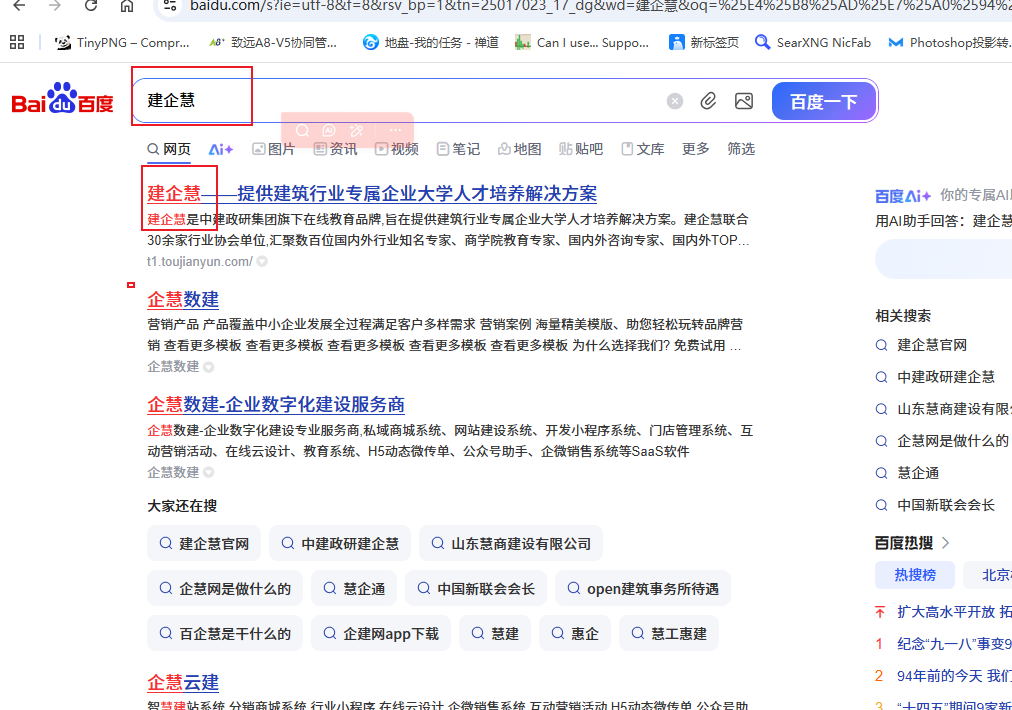Expand shield icon next to t1.toujianyun.com
This screenshot has height=710, width=1012.
coord(262,261)
